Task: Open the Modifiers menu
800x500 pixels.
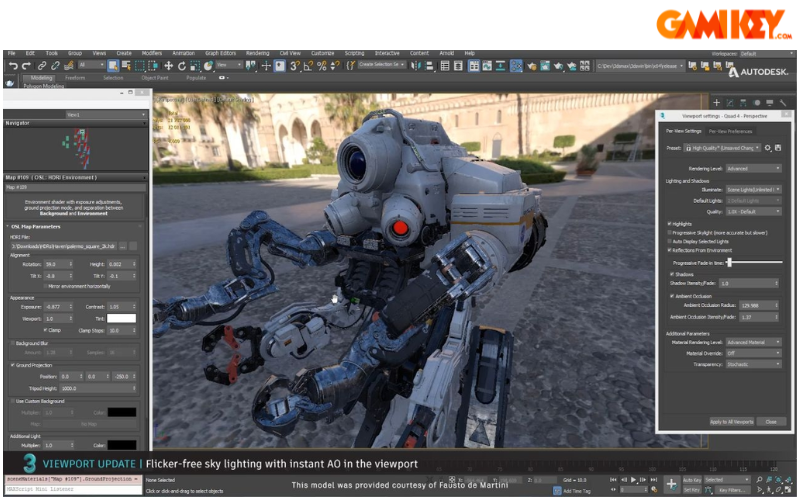Action: click(152, 53)
